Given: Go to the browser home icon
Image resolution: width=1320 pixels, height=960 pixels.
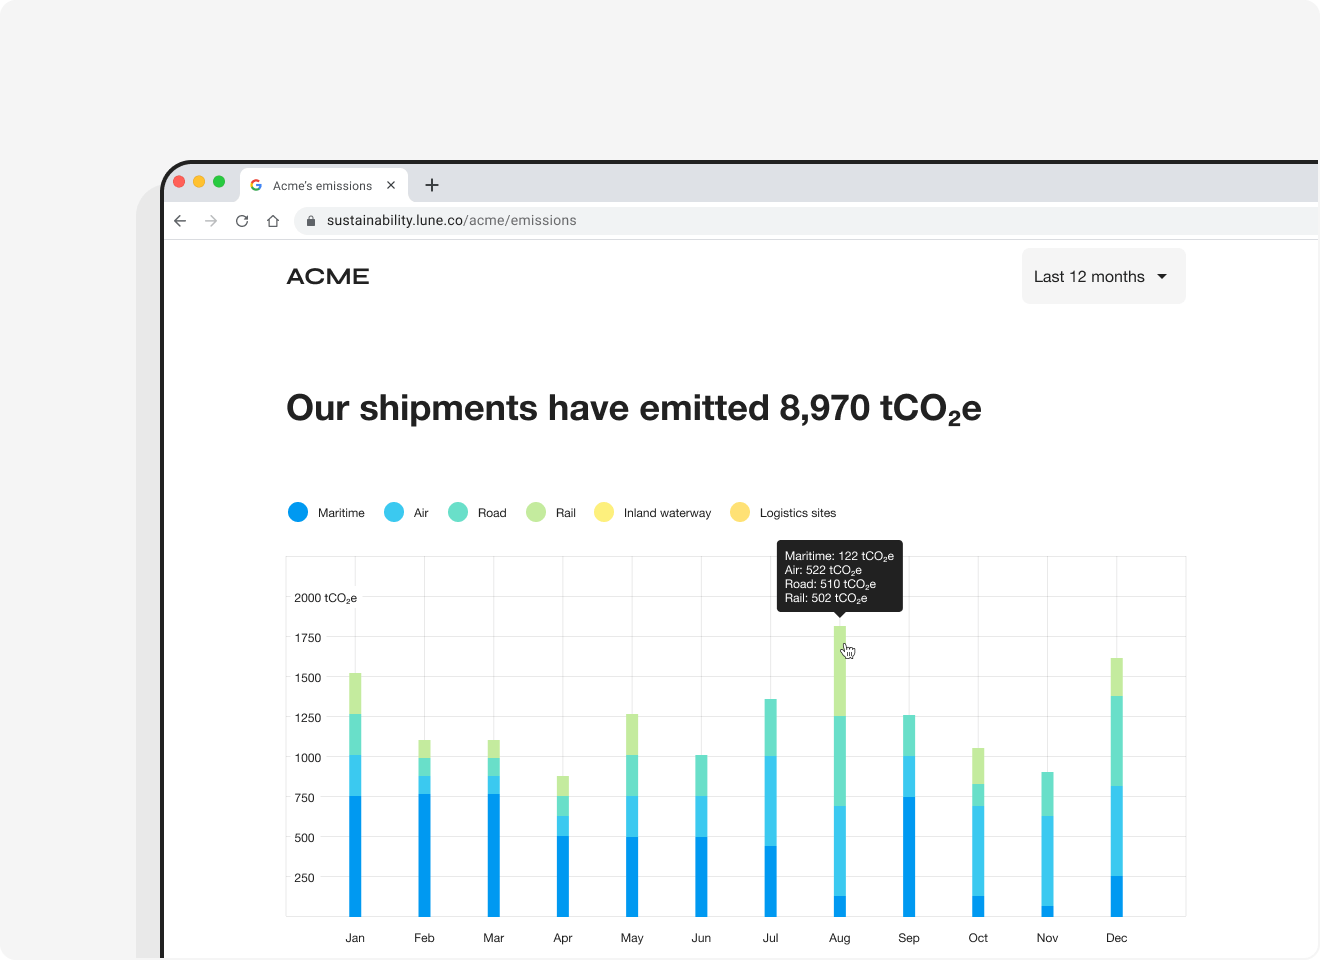Looking at the screenshot, I should (x=273, y=221).
